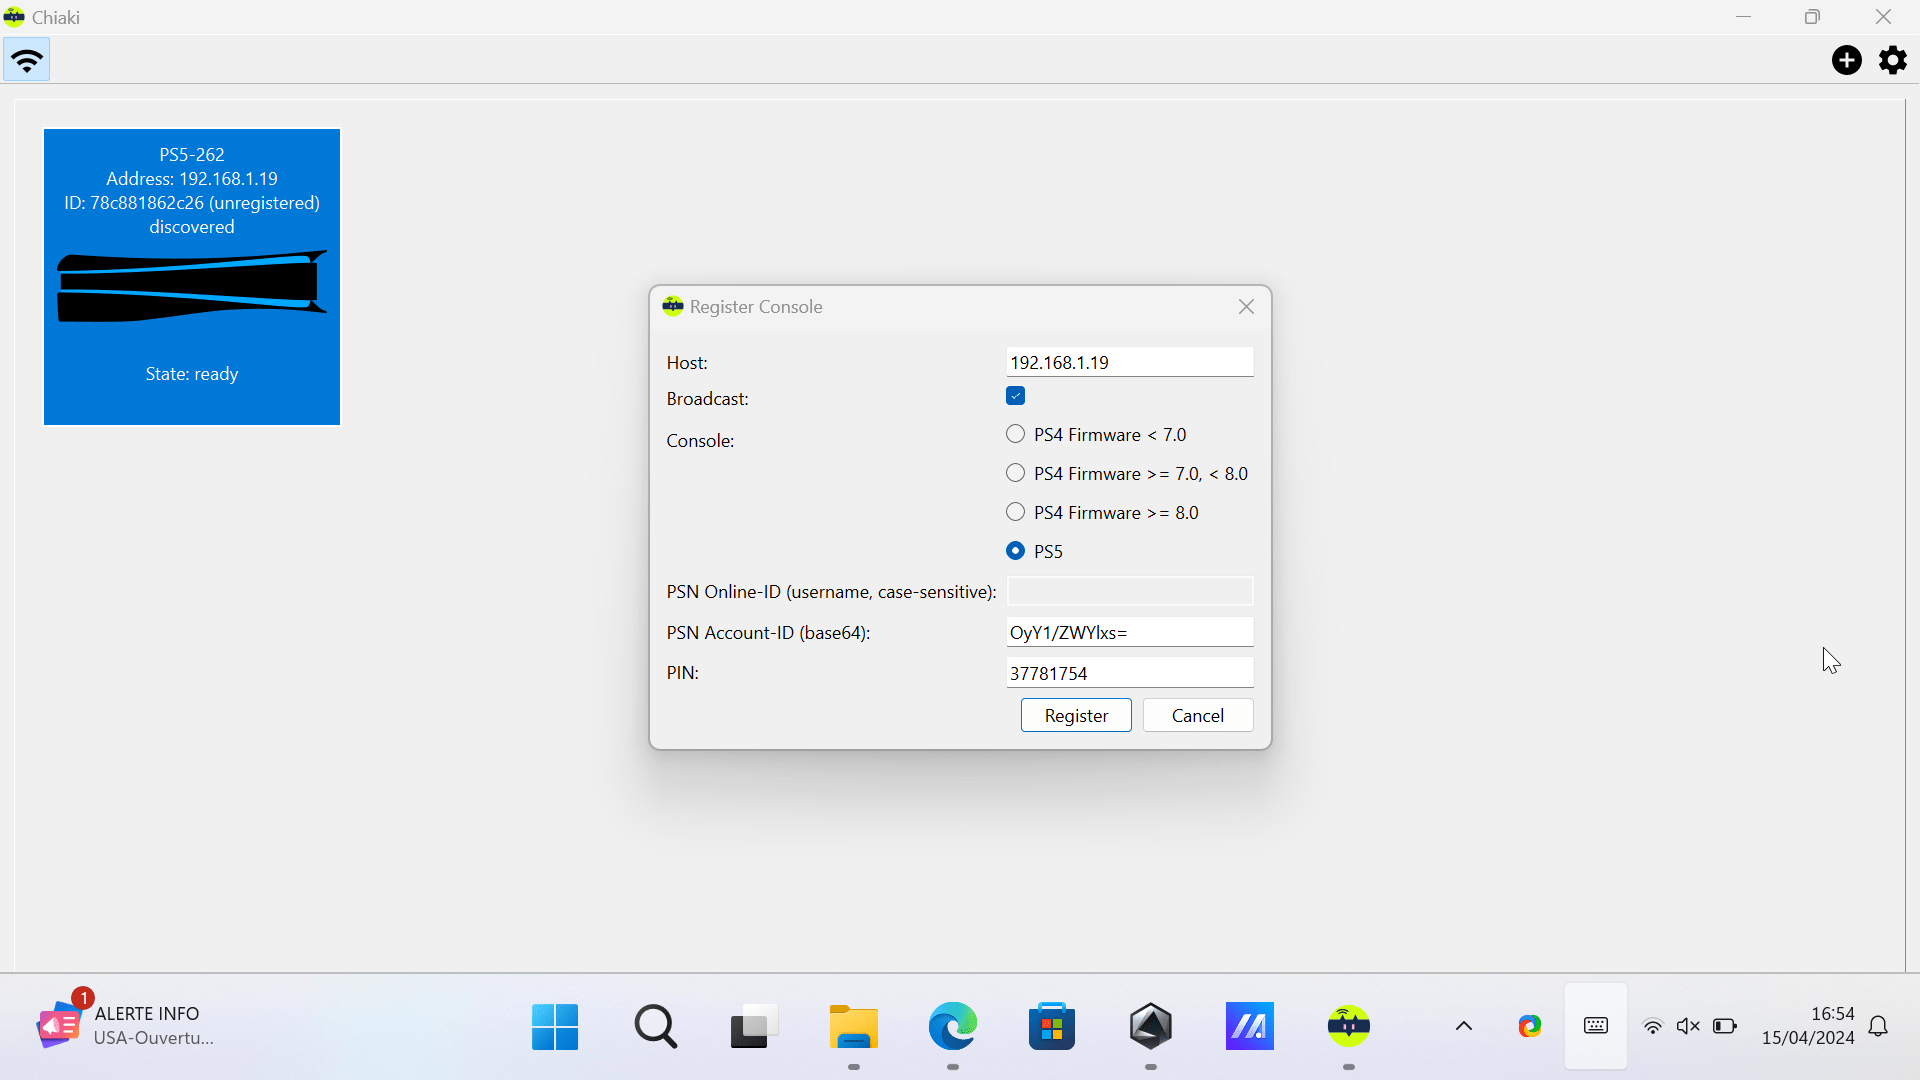The image size is (1920, 1080).
Task: Restore down the Chiaki window
Action: point(1812,17)
